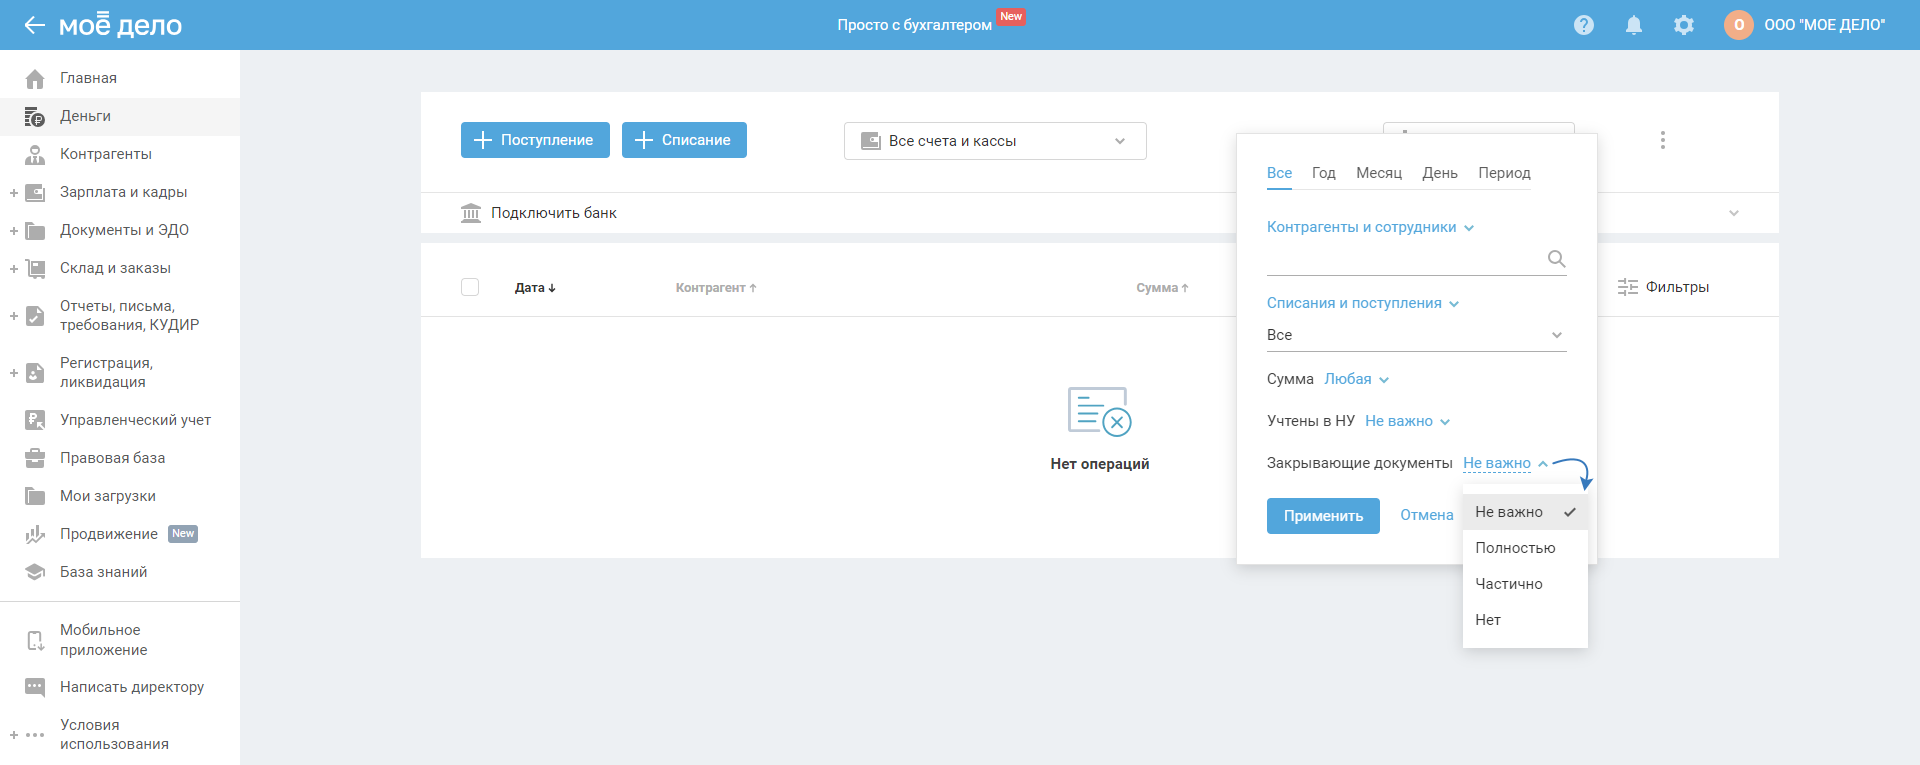The height and width of the screenshot is (765, 1920).
Task: Expand the Регистрация, ликвидация plus expander
Action: click(x=14, y=373)
